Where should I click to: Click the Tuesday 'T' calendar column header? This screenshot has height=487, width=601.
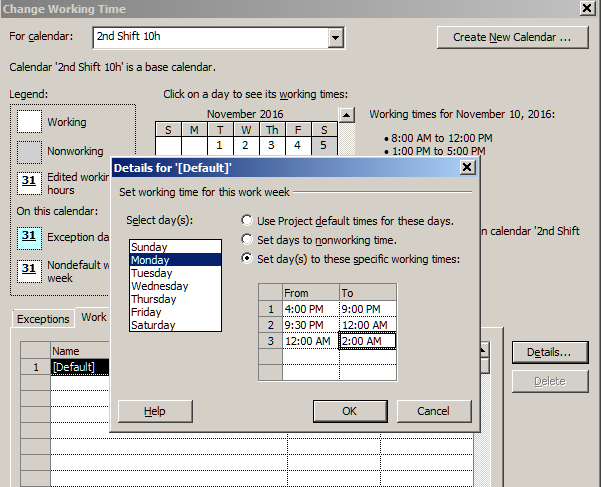click(220, 130)
